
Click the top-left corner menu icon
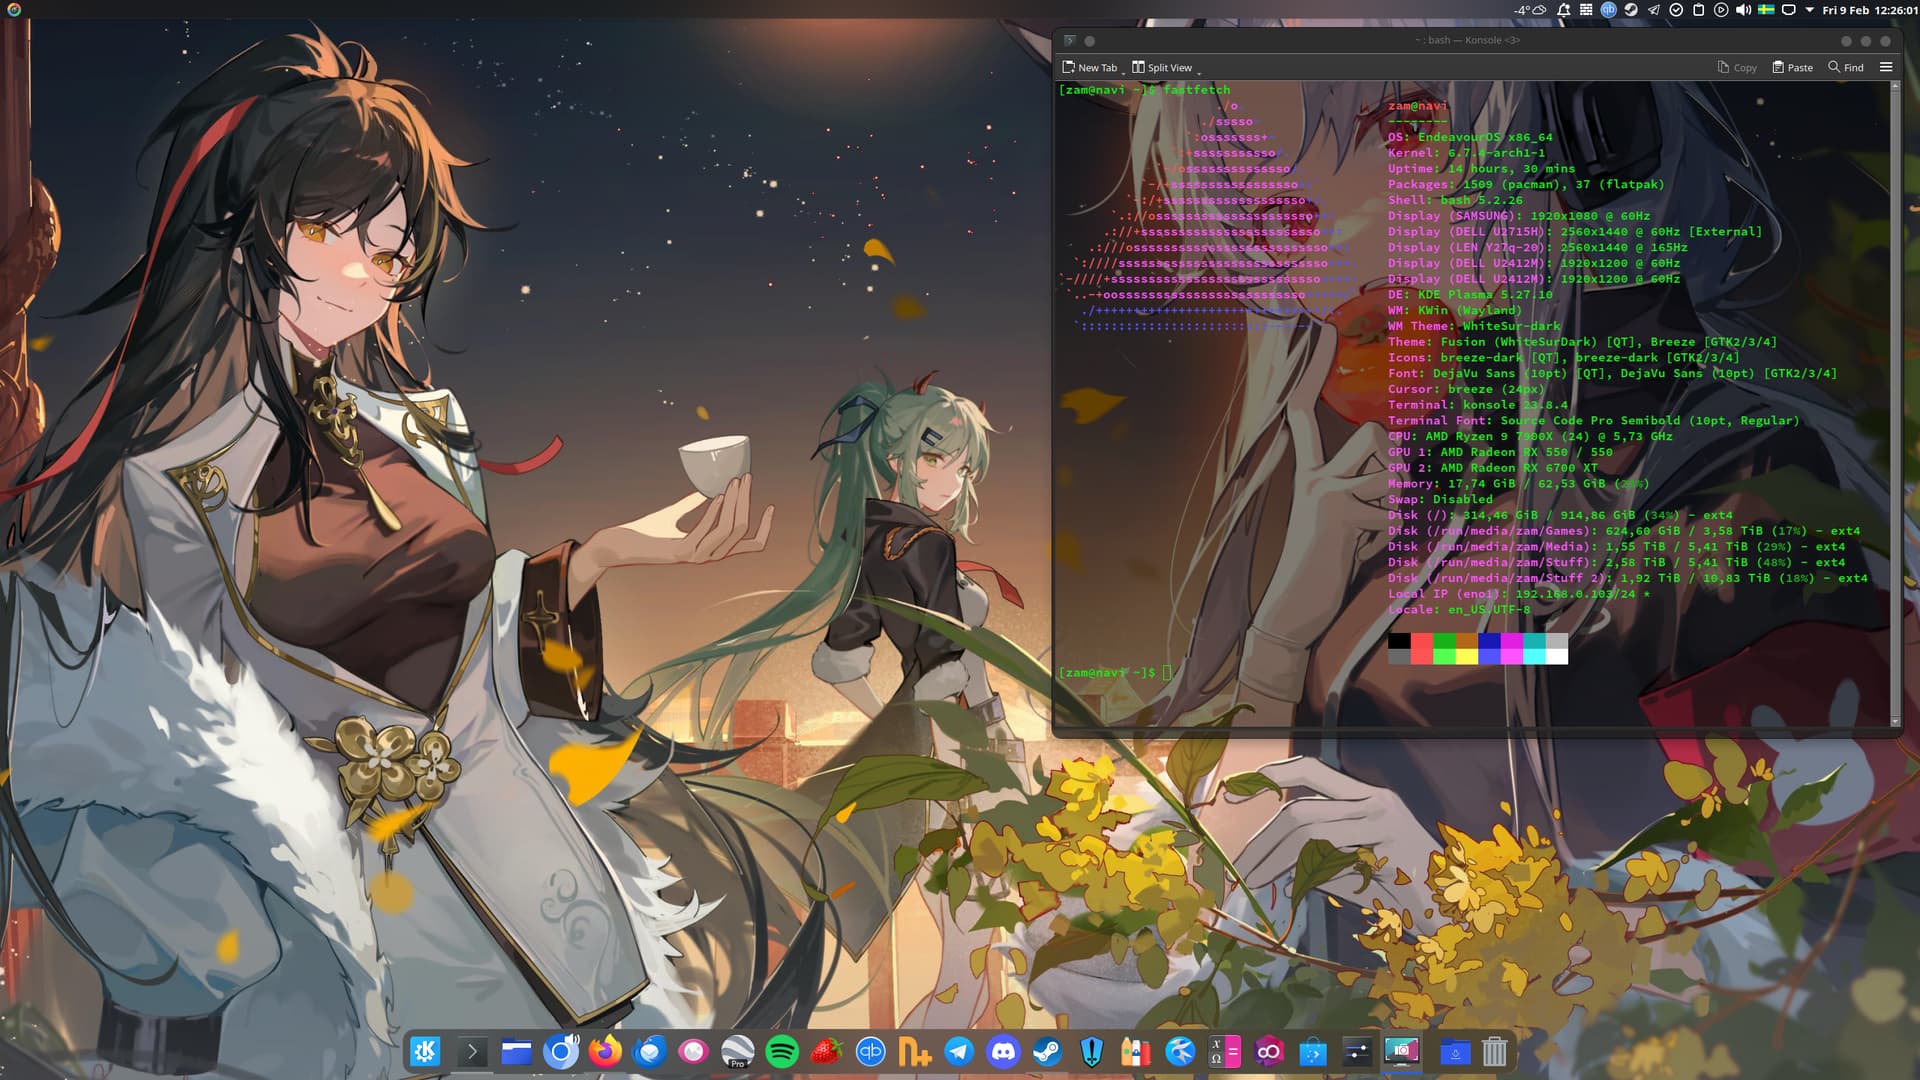[x=14, y=10]
